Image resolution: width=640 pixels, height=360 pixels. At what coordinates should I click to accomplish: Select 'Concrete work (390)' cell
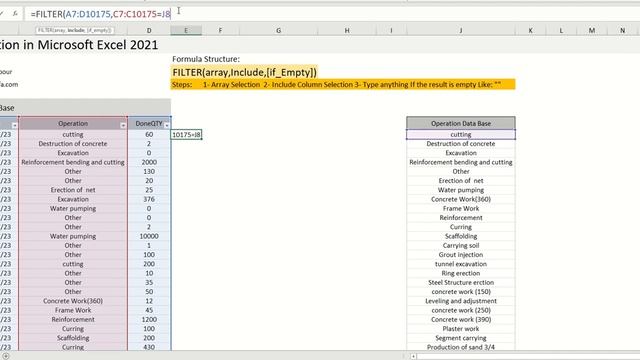461,319
